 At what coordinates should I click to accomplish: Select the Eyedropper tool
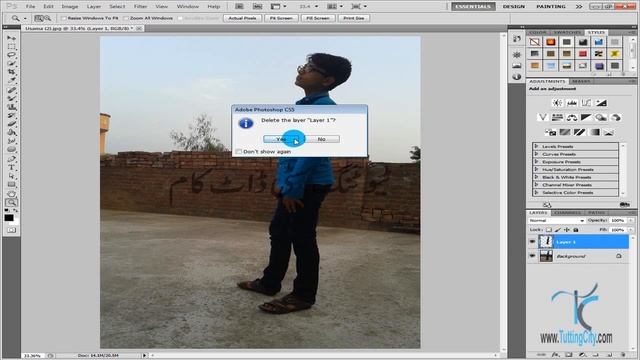11,81
